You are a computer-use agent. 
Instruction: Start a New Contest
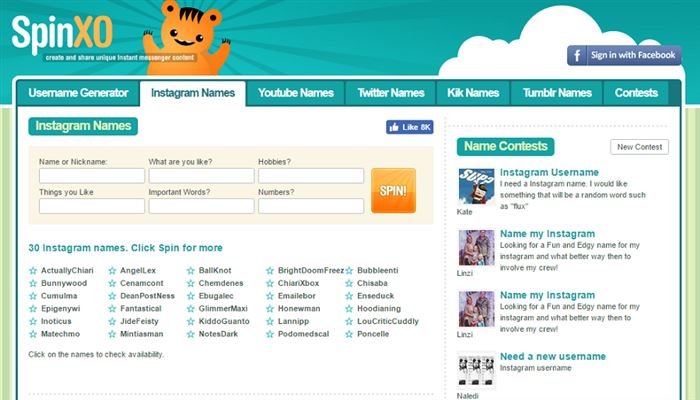point(639,147)
